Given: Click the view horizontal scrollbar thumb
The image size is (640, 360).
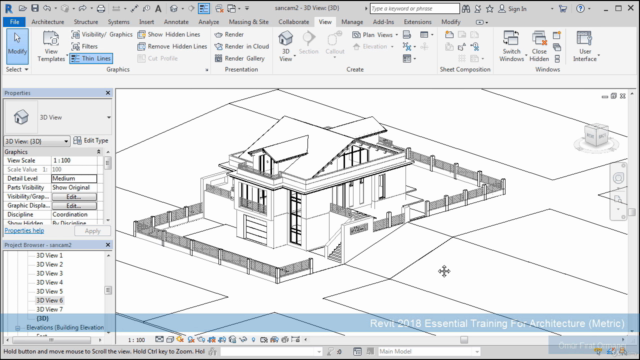Looking at the screenshot, I should tap(464, 340).
